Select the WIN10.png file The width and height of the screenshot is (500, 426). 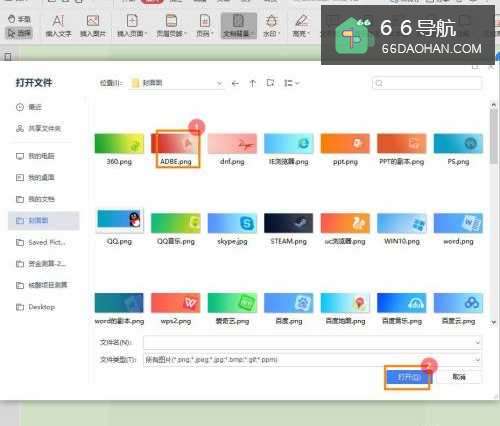point(402,229)
